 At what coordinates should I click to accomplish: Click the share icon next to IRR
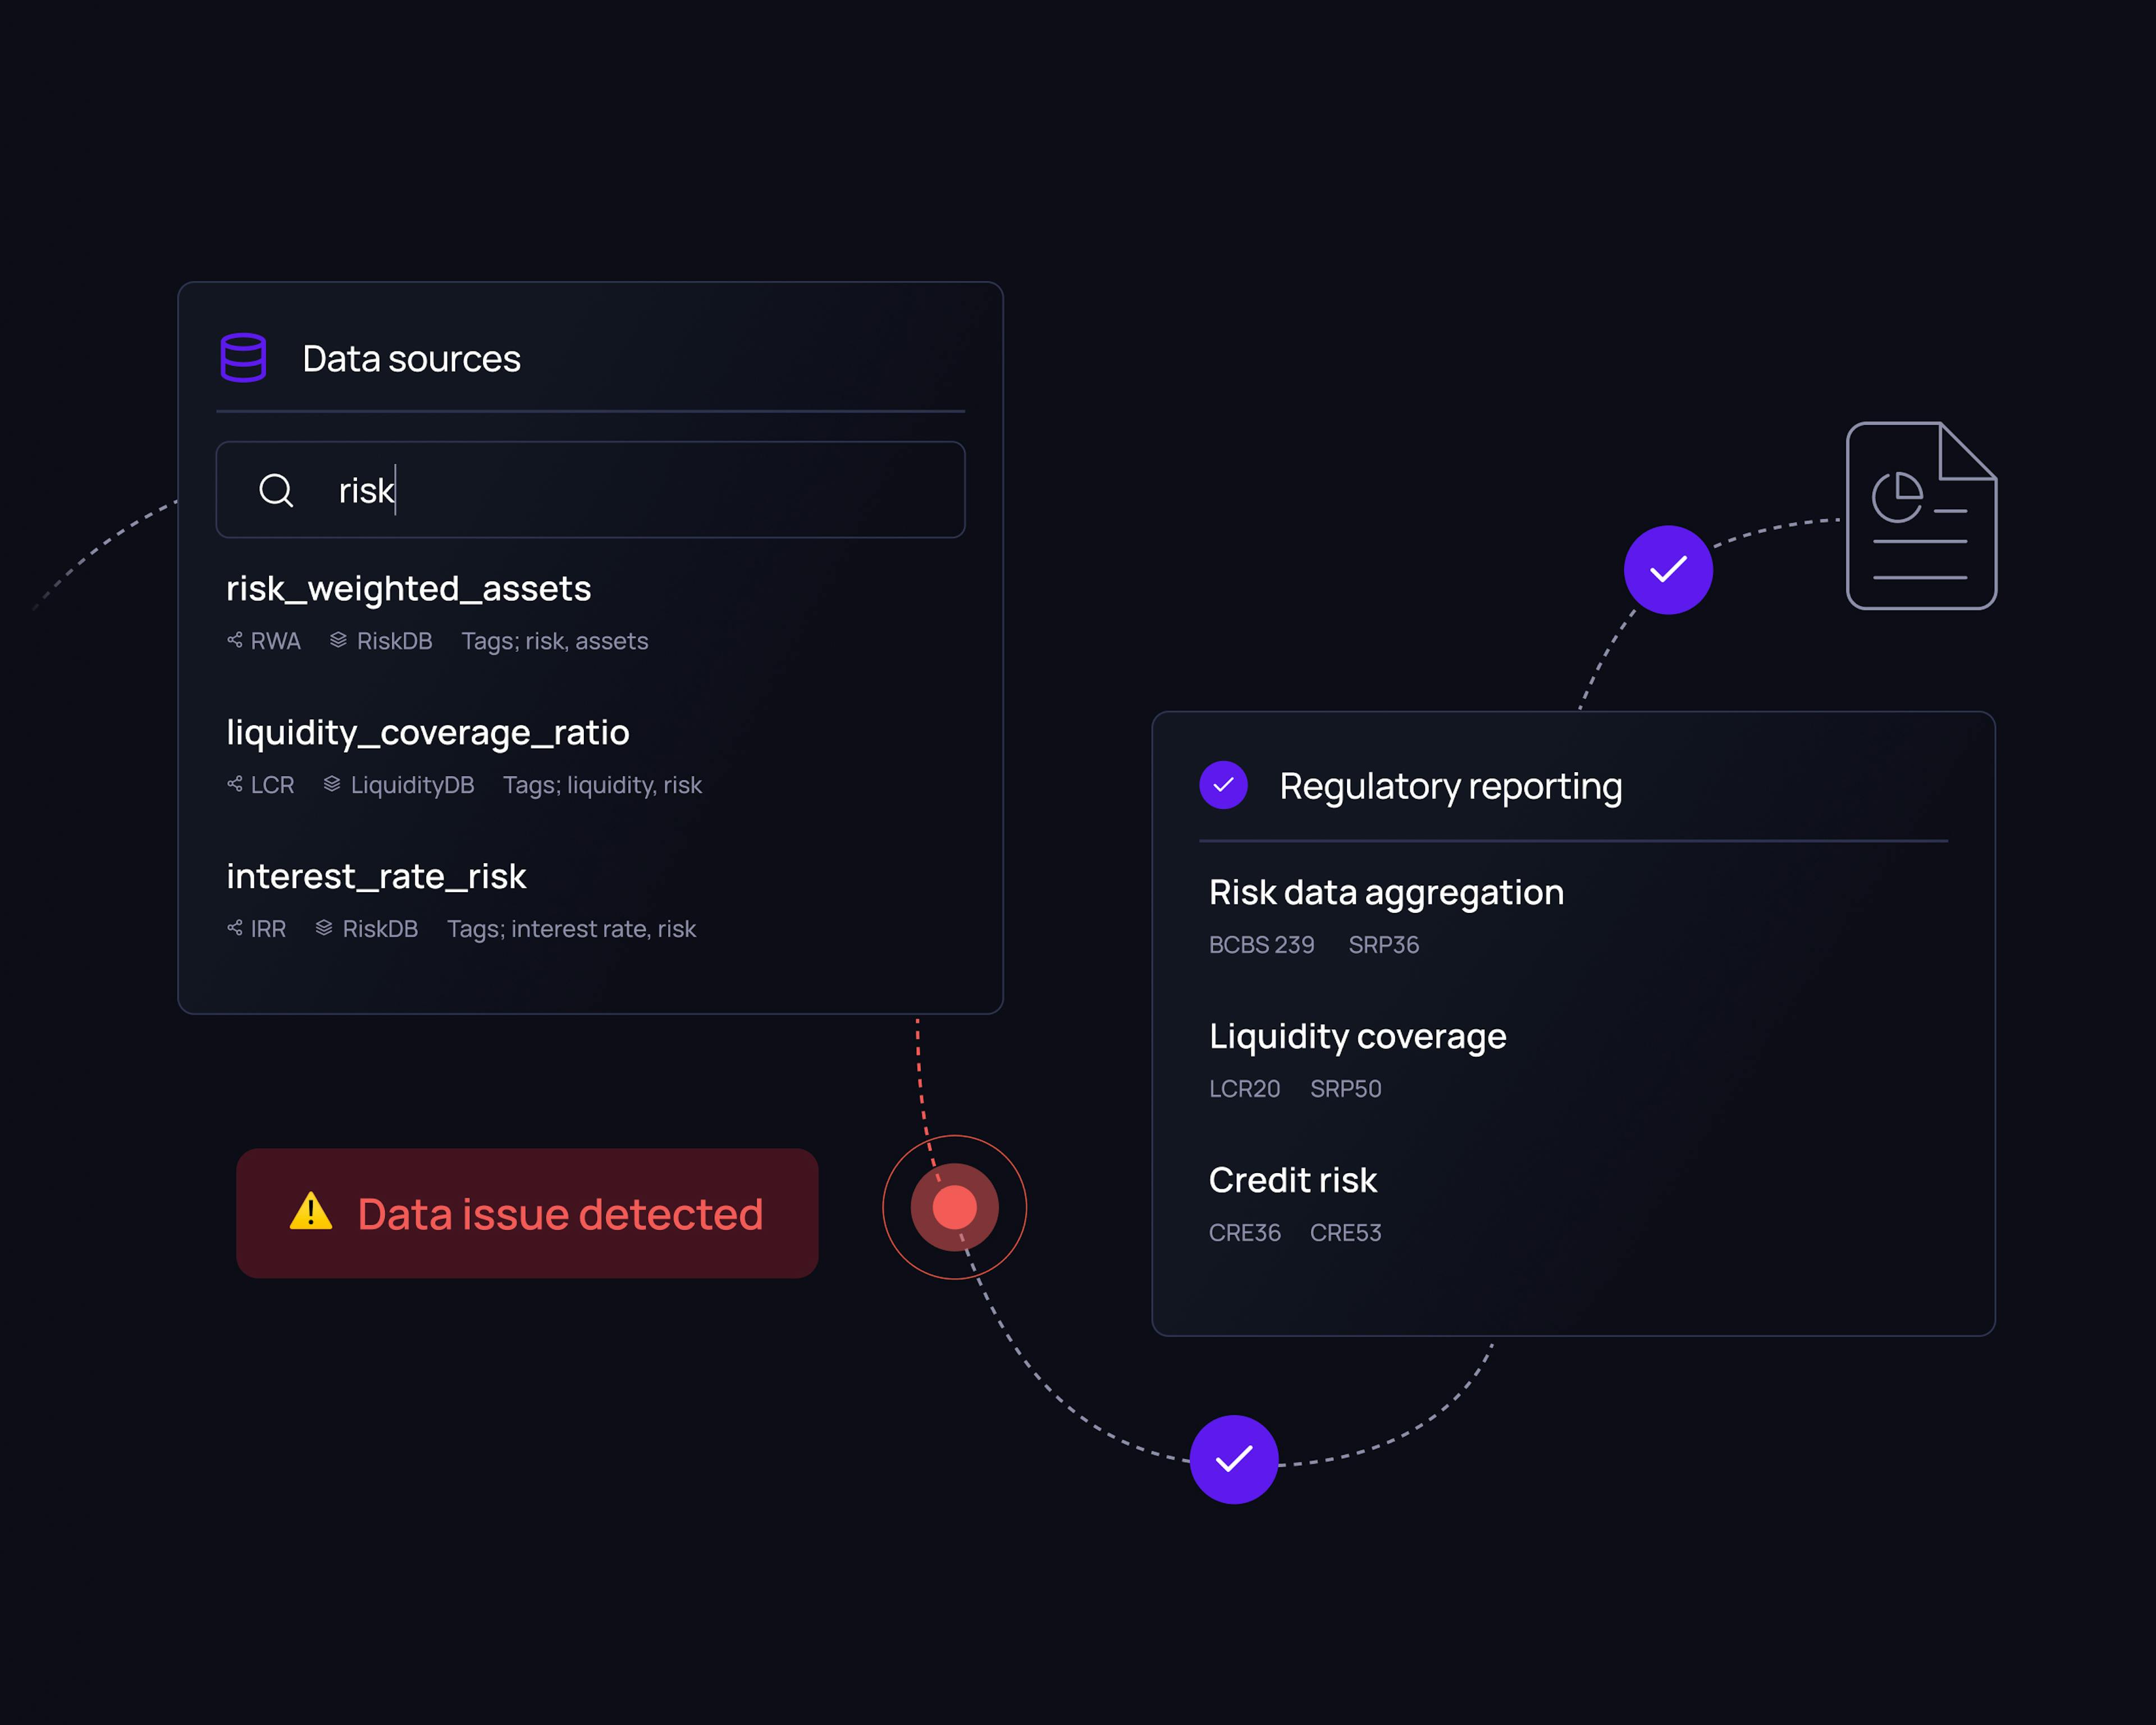[x=235, y=928]
